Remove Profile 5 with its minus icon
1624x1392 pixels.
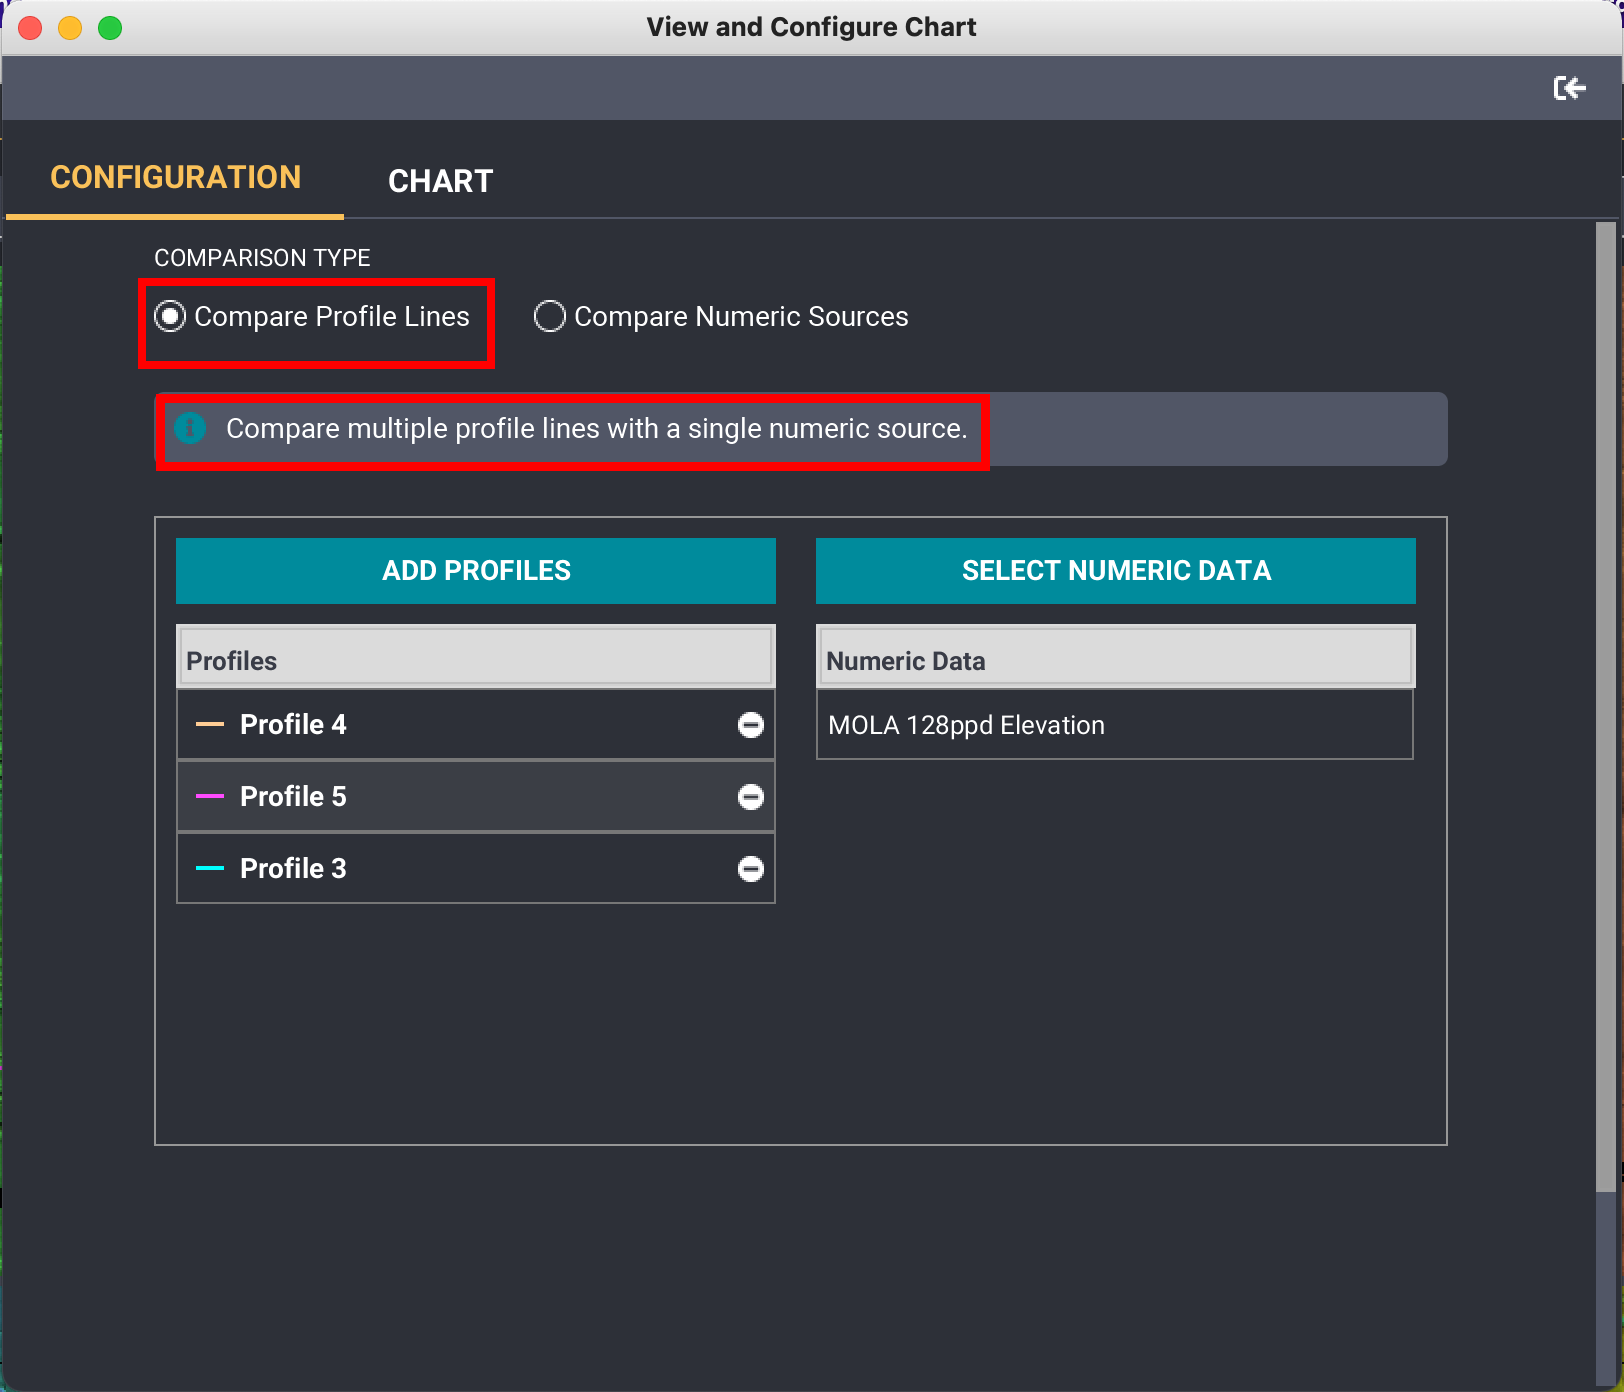point(751,797)
